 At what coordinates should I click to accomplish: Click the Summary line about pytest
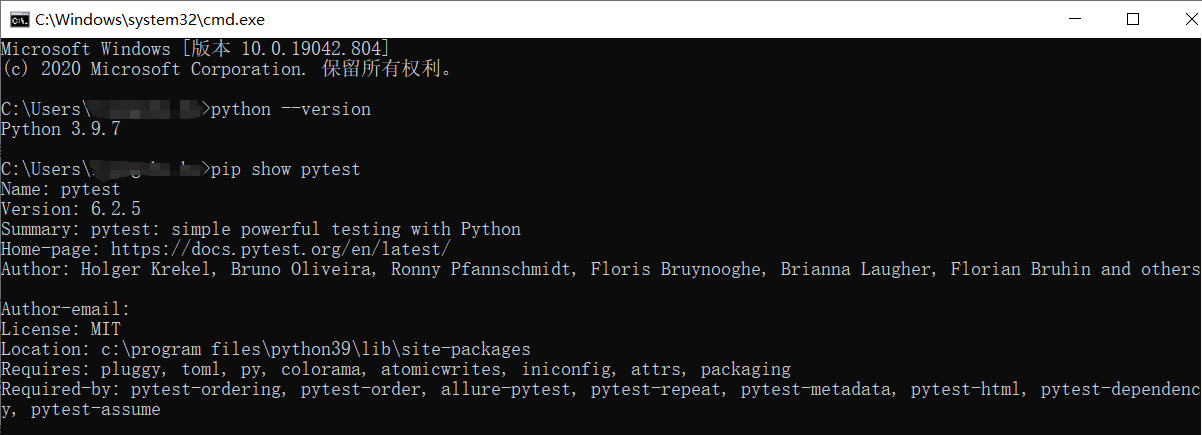tap(261, 229)
